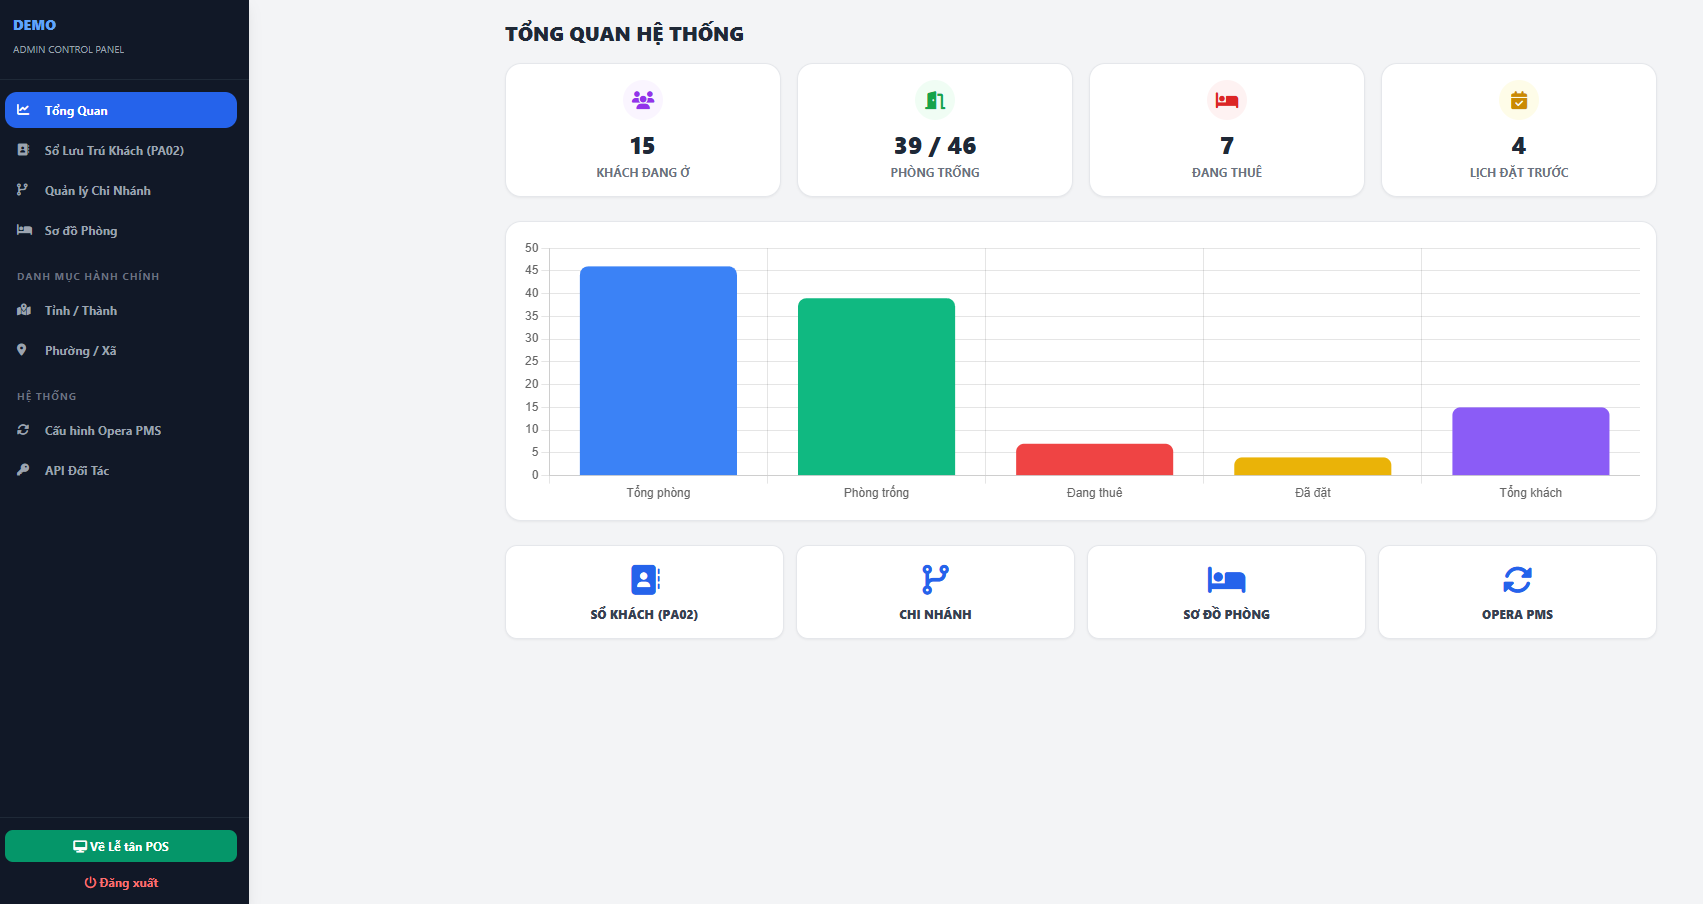Click the blue bed icon above SƠ ĐỒ PHÒNG
This screenshot has width=1703, height=904.
pos(1227,580)
